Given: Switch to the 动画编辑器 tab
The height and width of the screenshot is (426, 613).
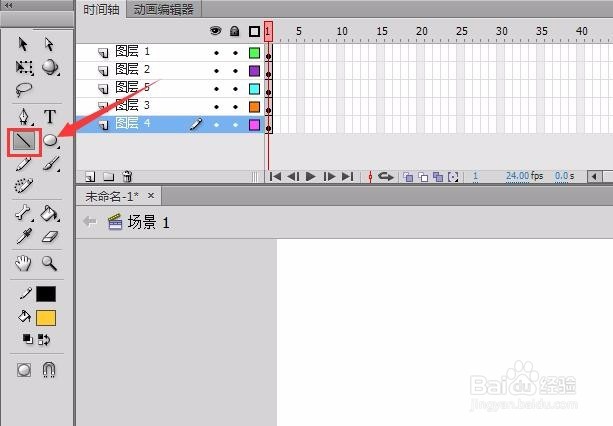Looking at the screenshot, I should pos(164,9).
